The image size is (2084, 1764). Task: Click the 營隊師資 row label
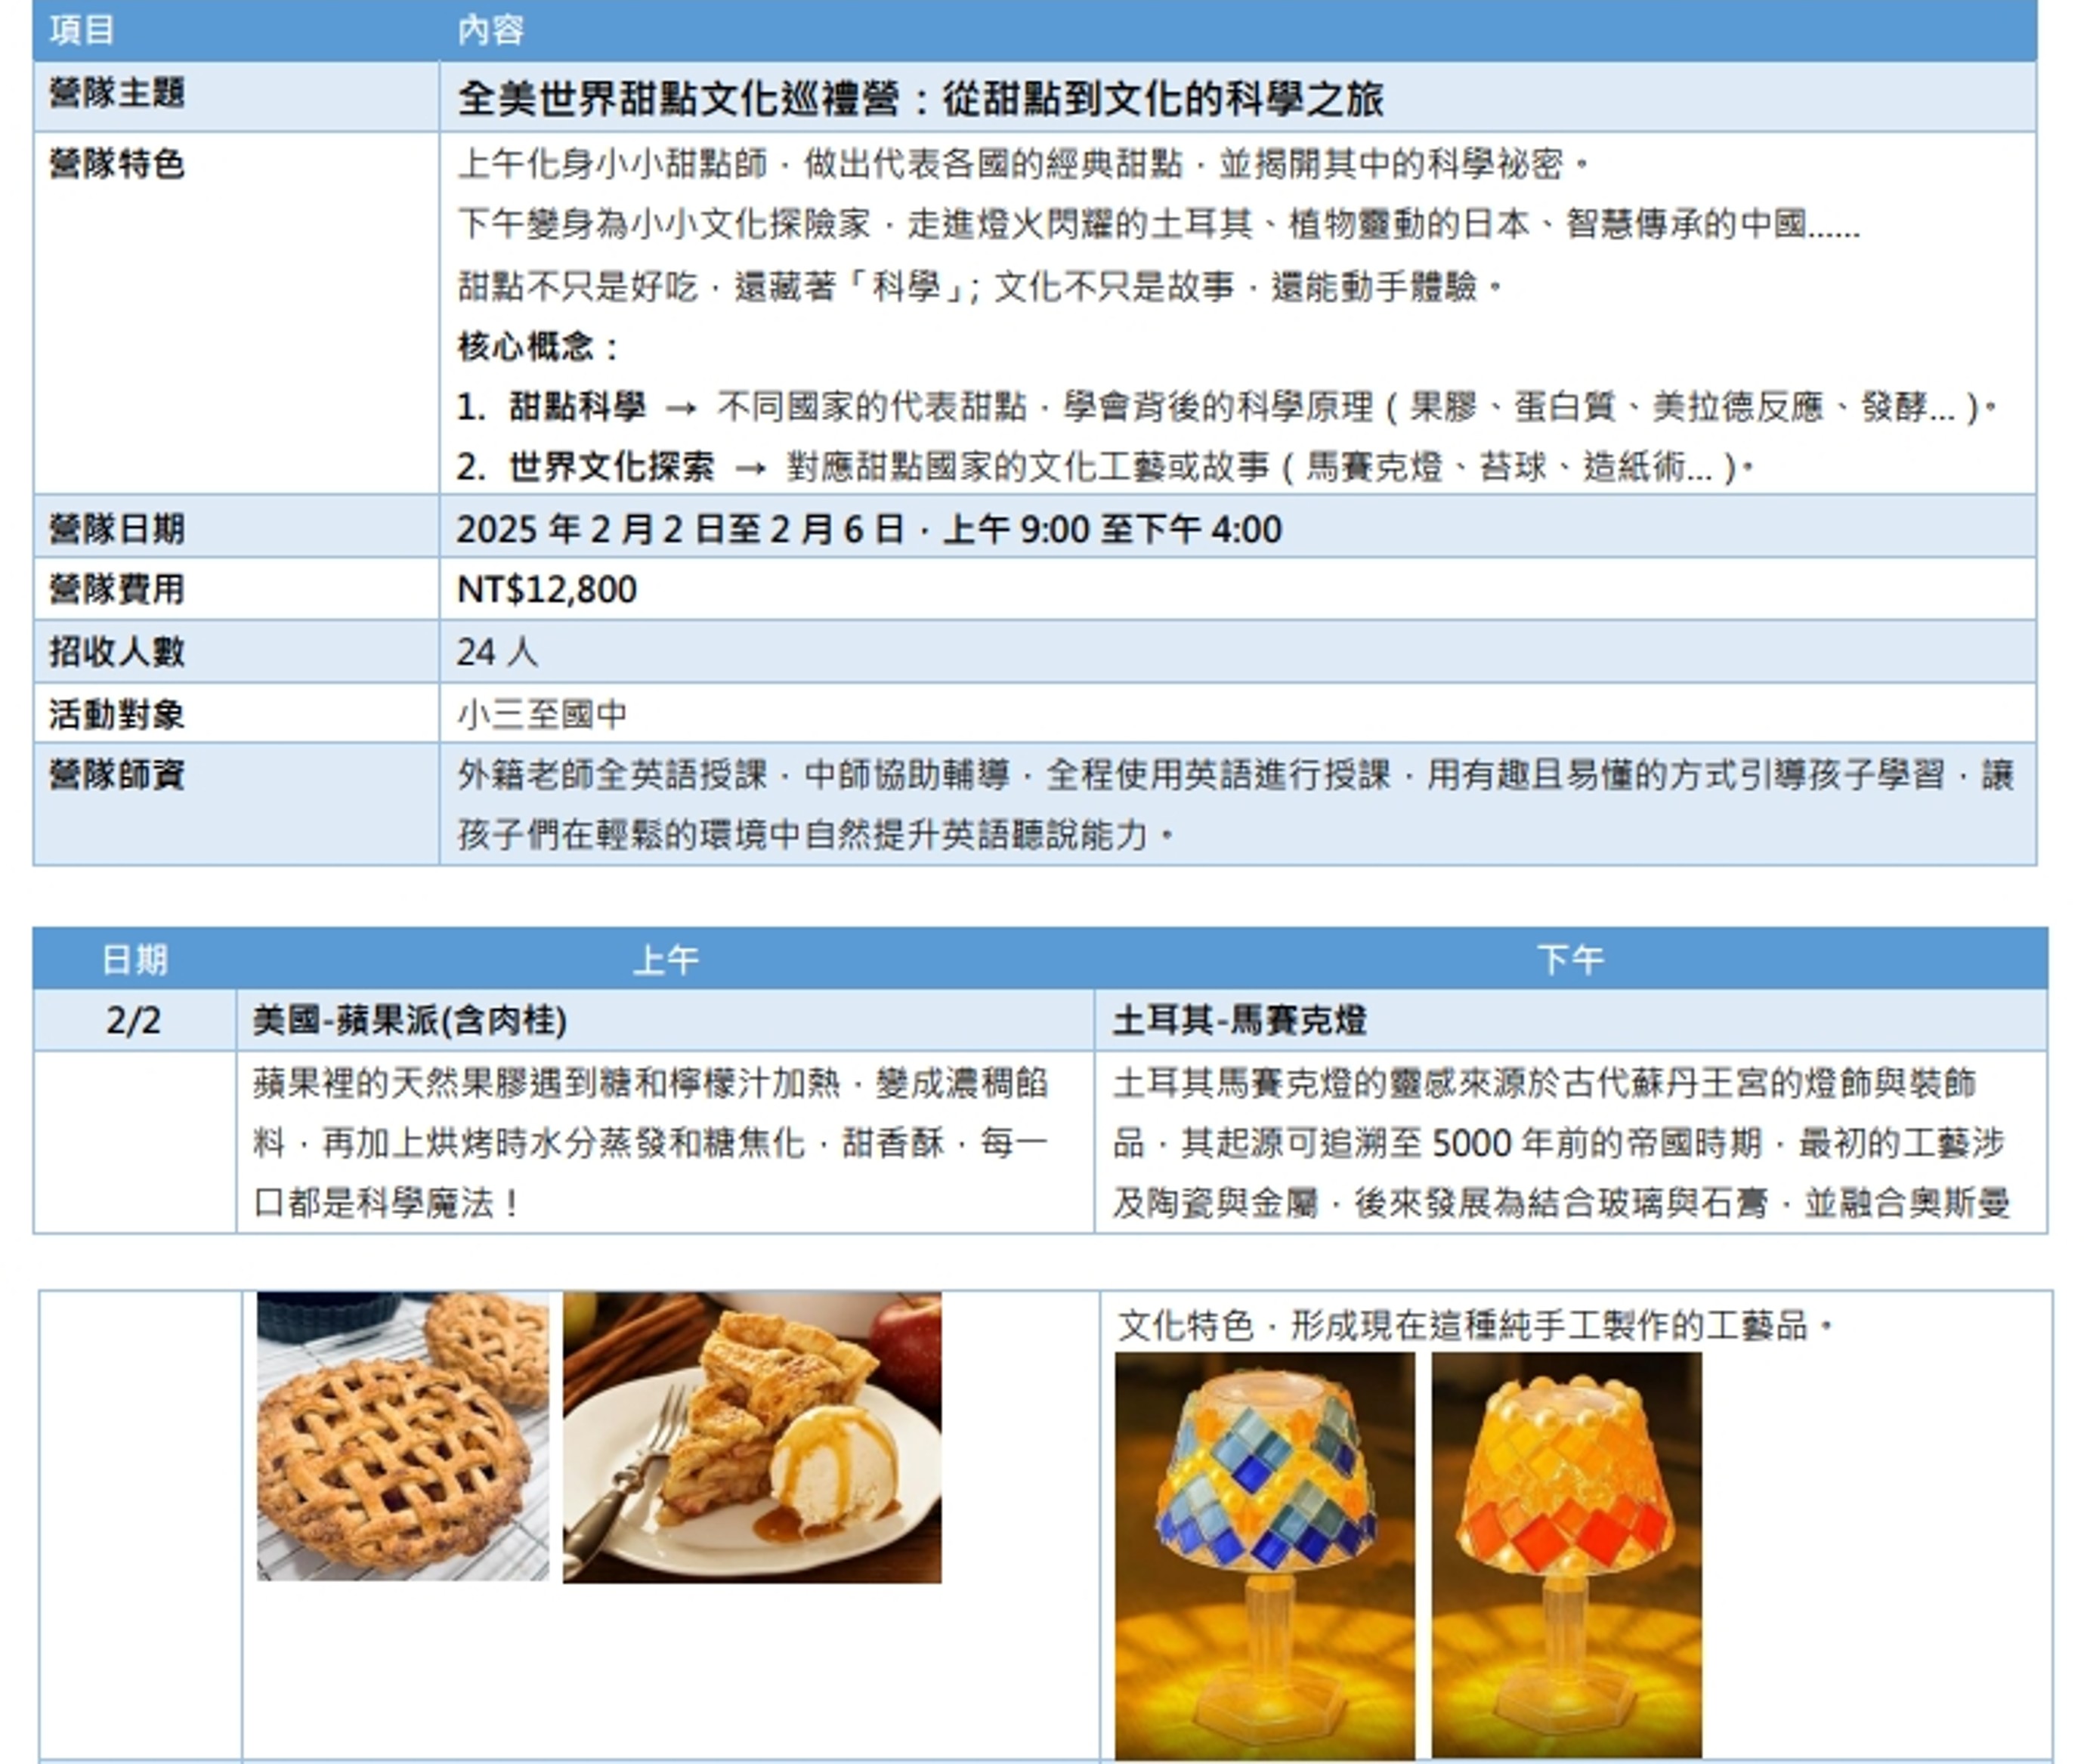pyautogui.click(x=117, y=775)
